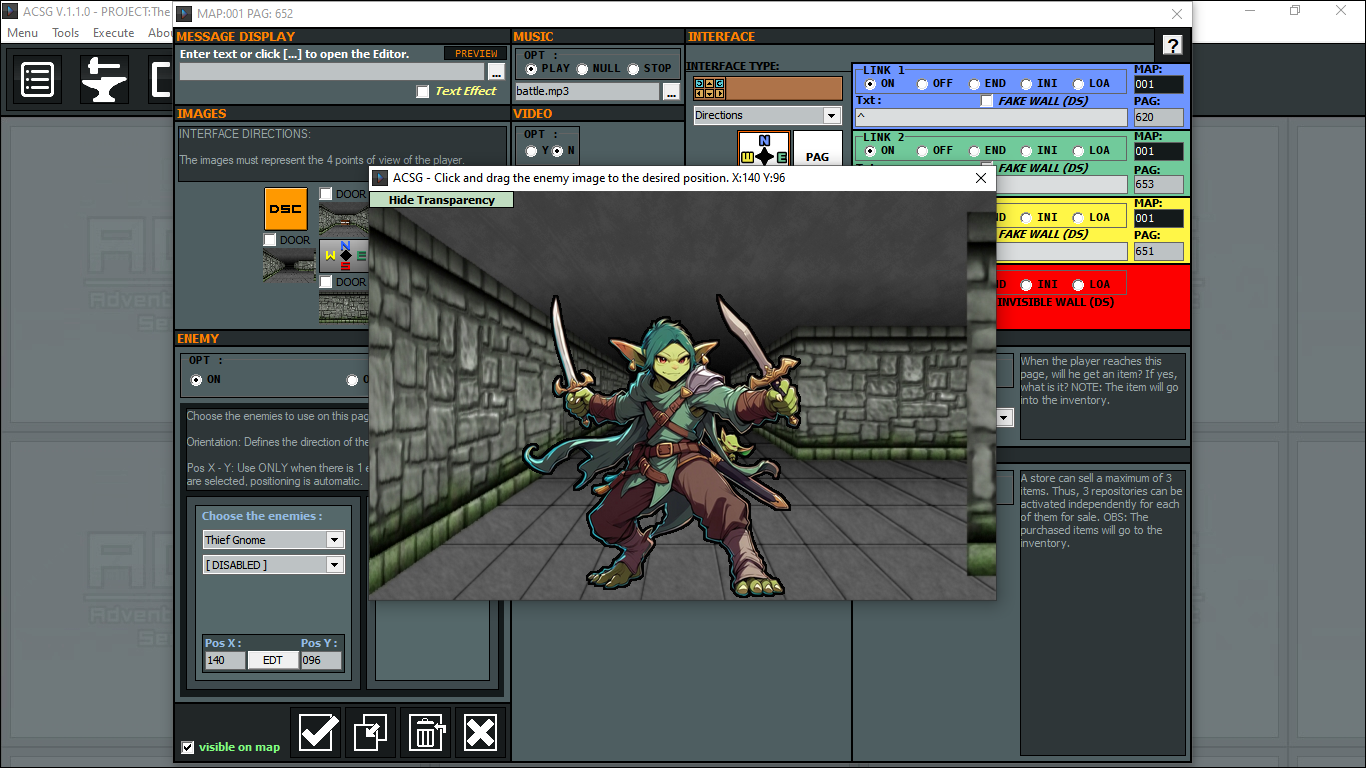
Task: Click the X cancel icon at bottom
Action: [x=480, y=733]
